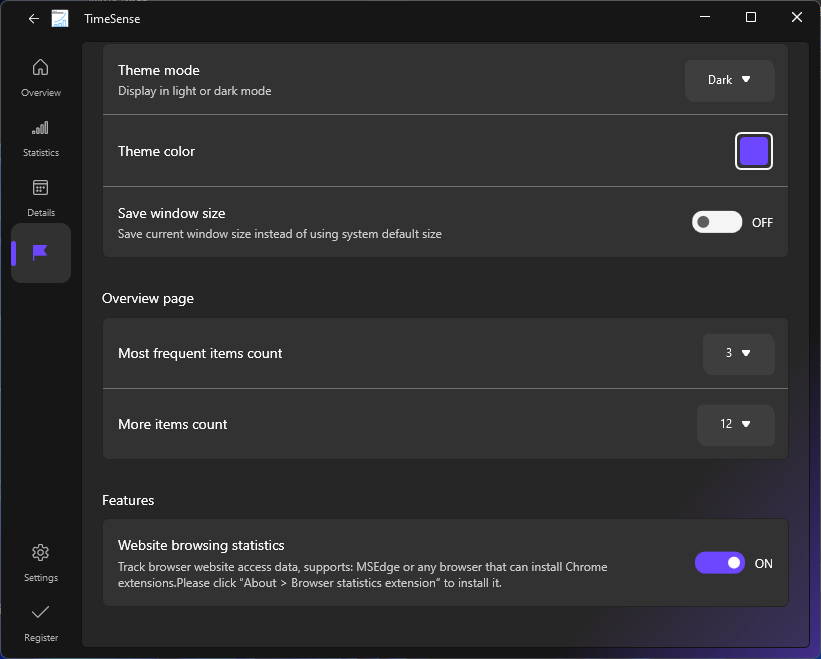The height and width of the screenshot is (659, 821).
Task: Expand the Theme mode Dark dropdown
Action: click(729, 80)
